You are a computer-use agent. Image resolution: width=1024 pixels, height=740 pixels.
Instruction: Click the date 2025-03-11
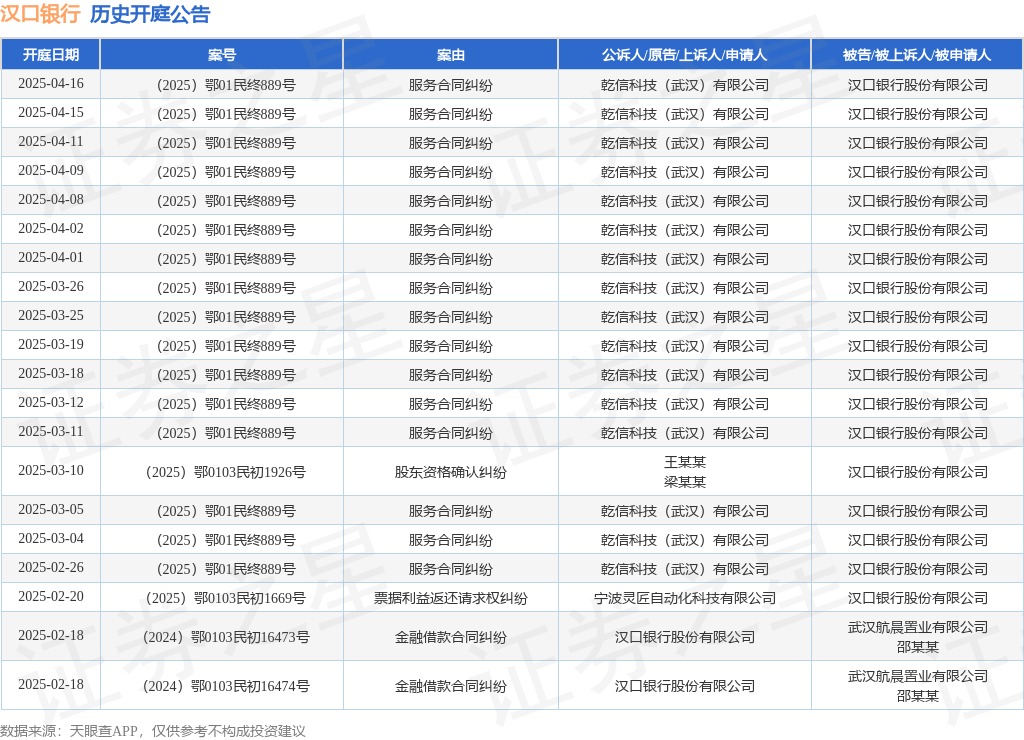pos(51,432)
